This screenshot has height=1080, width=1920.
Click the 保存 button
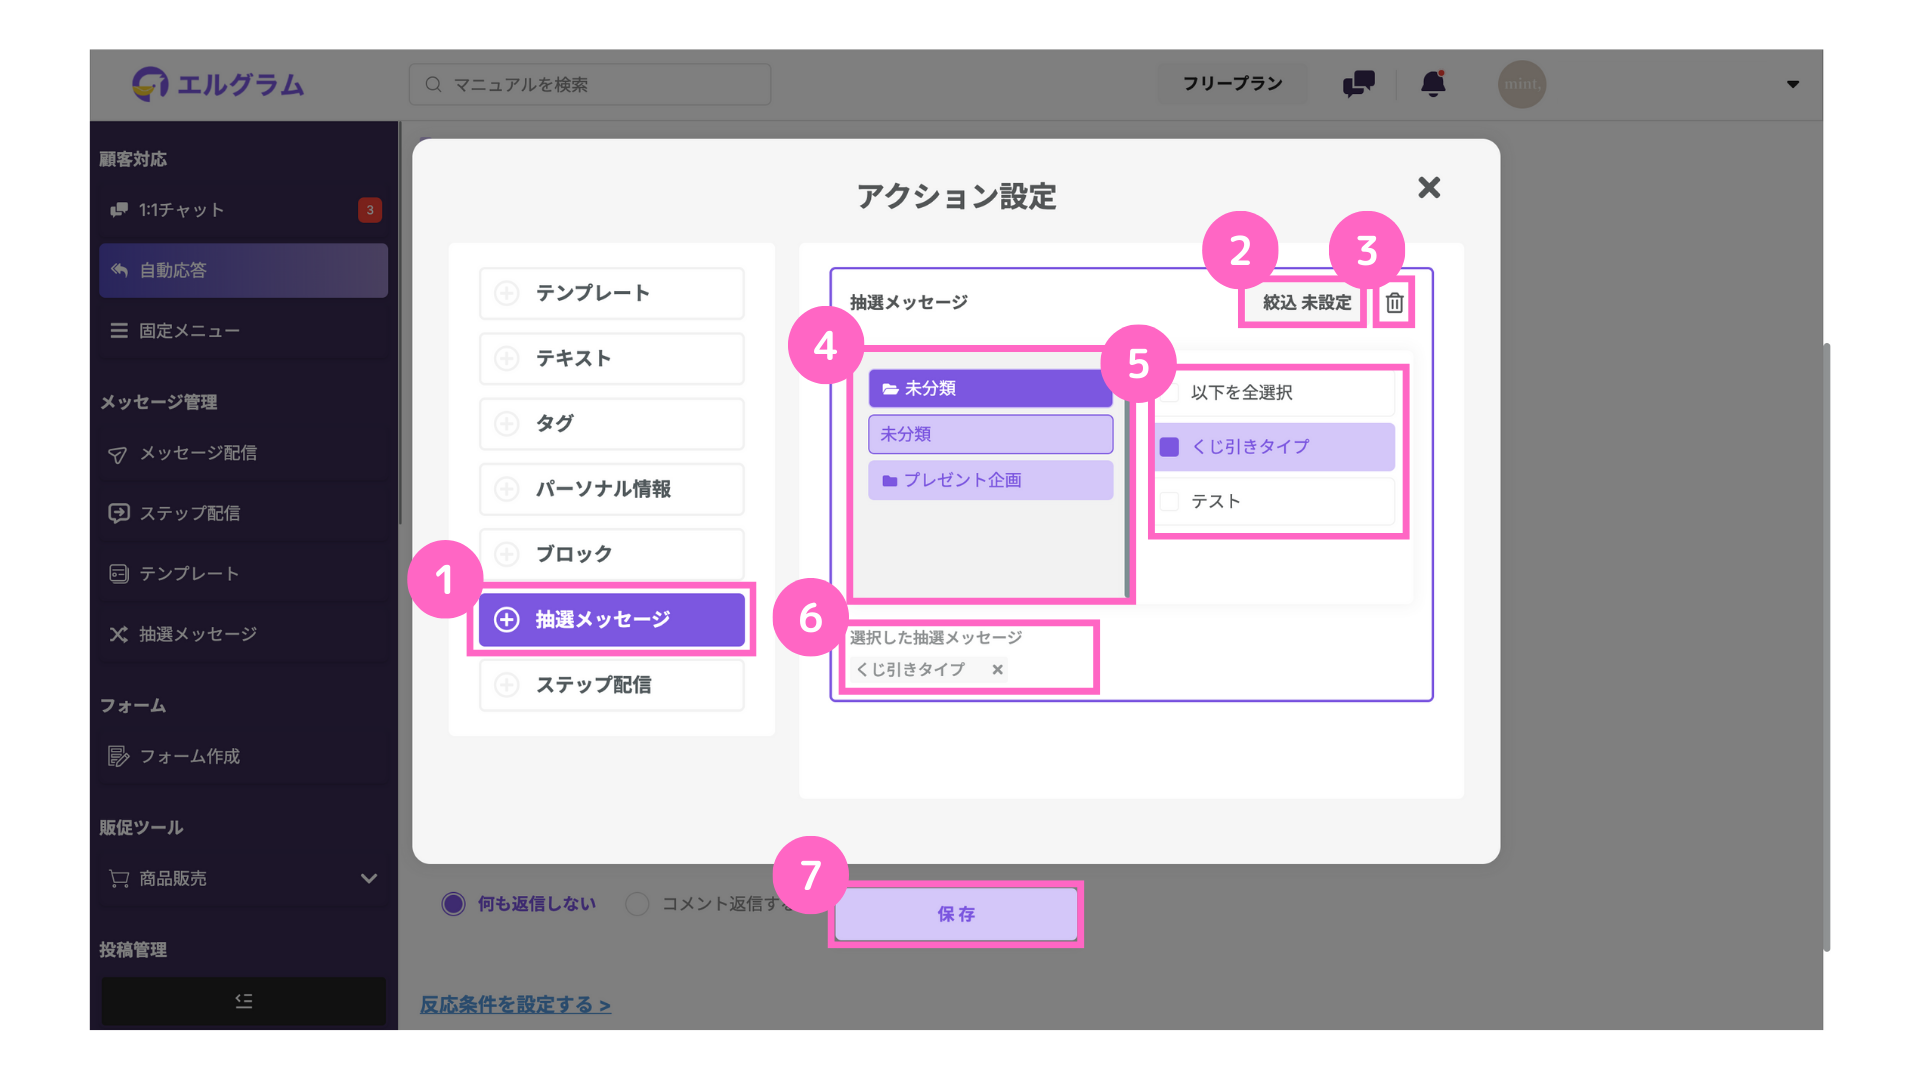(956, 914)
